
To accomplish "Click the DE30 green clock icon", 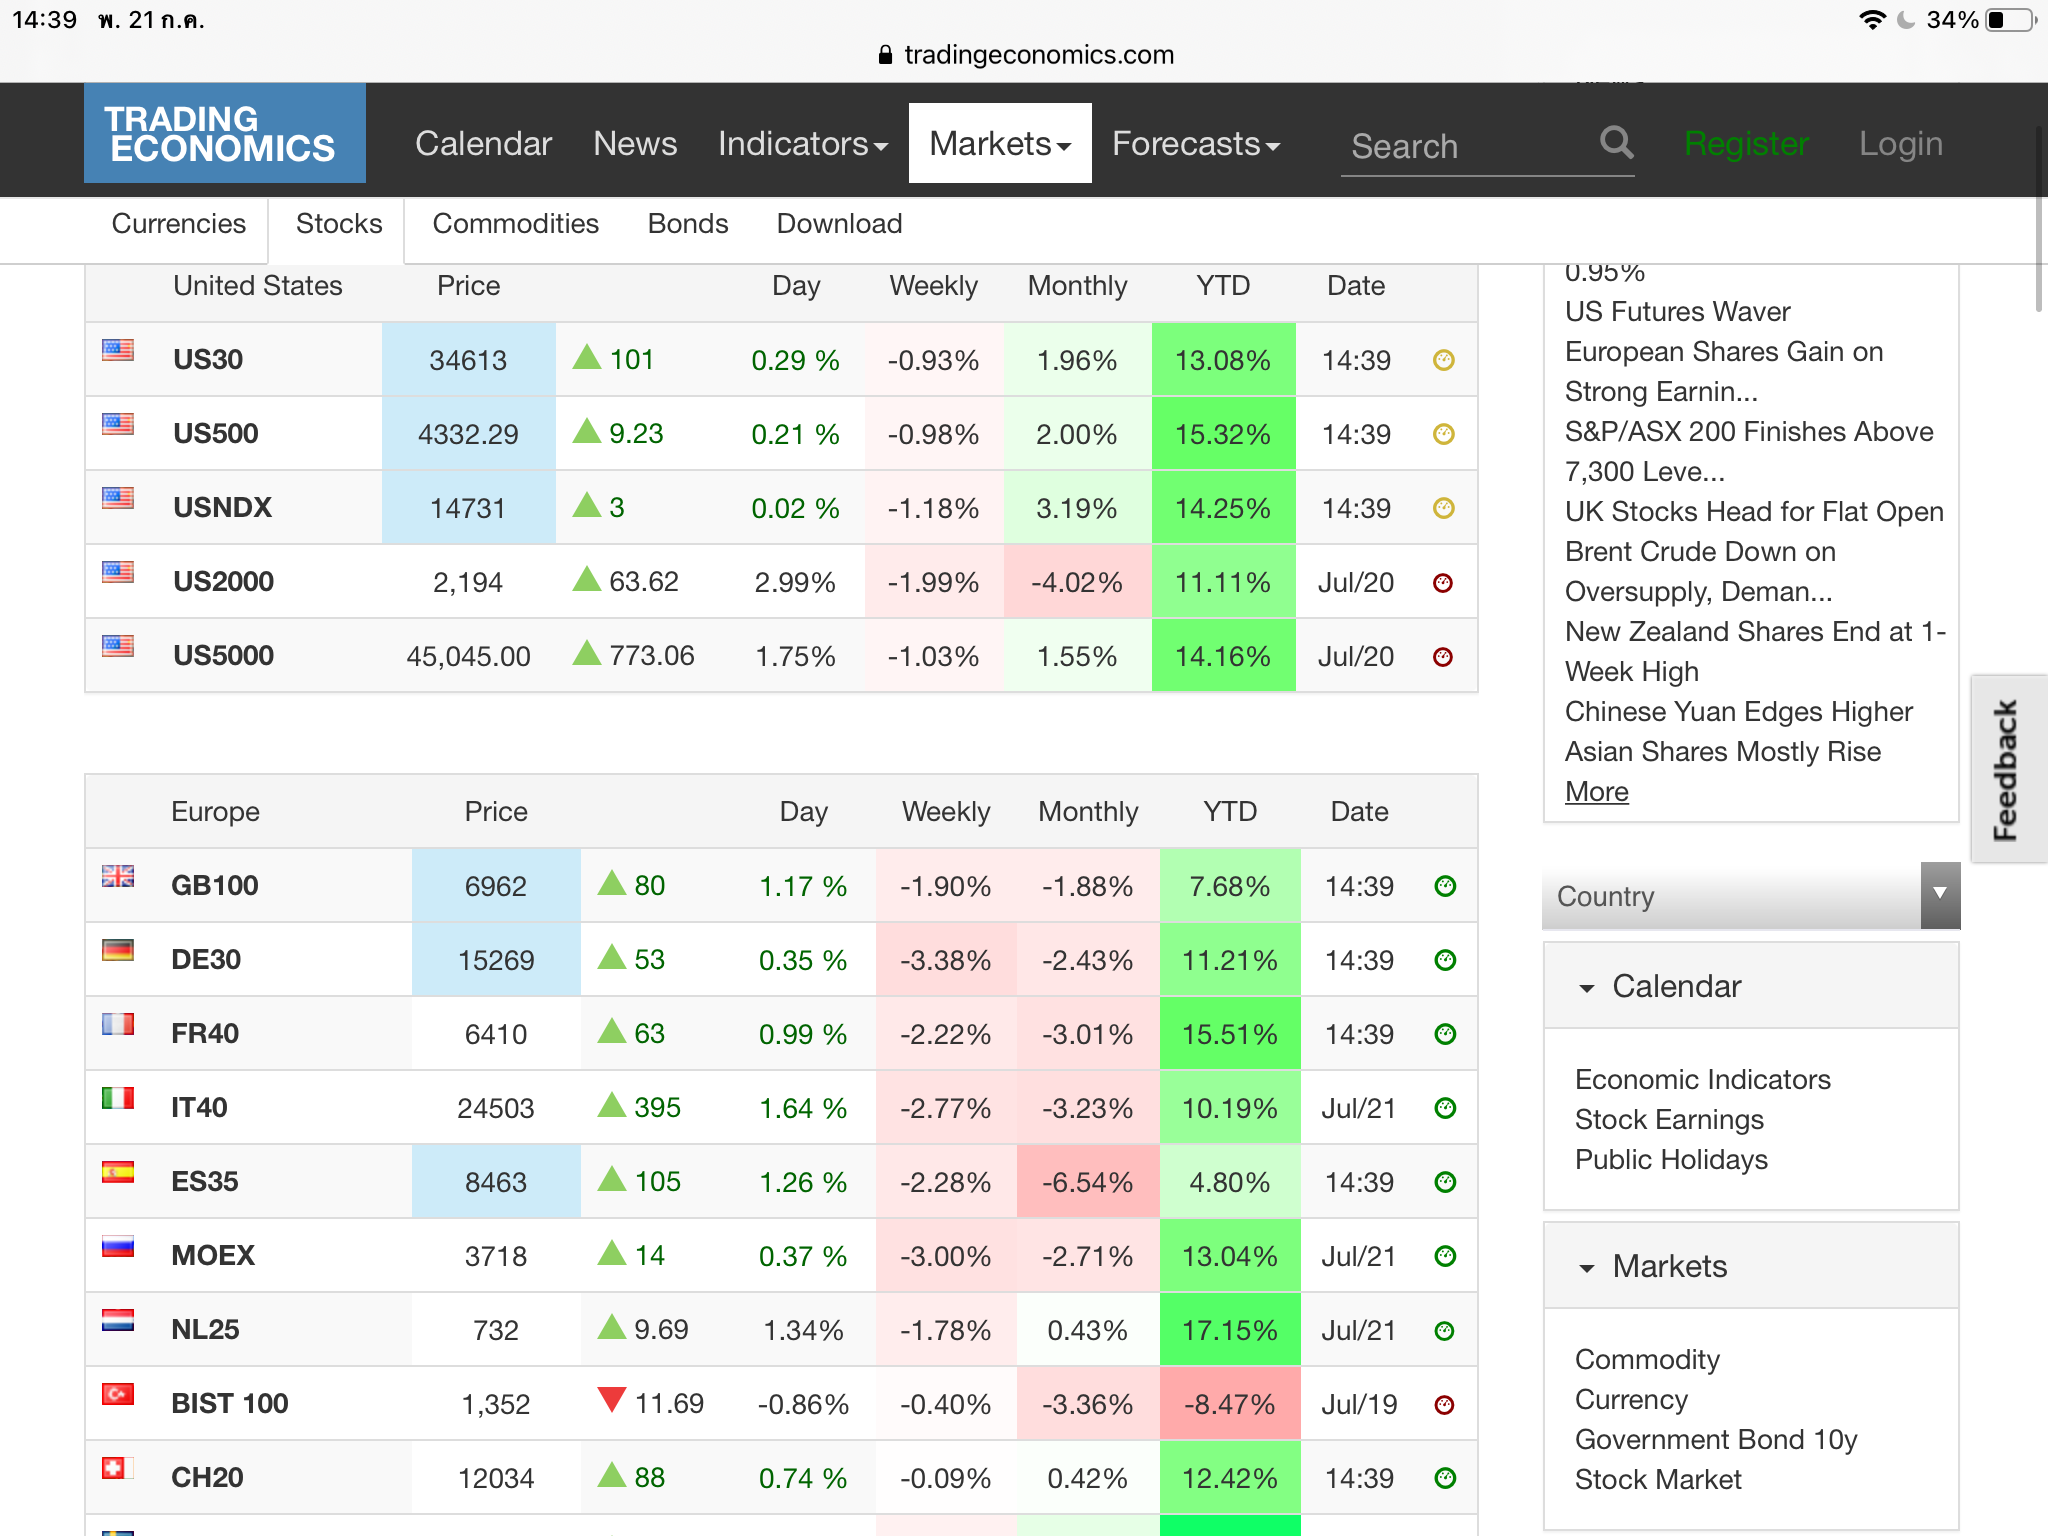I will click(x=1445, y=960).
